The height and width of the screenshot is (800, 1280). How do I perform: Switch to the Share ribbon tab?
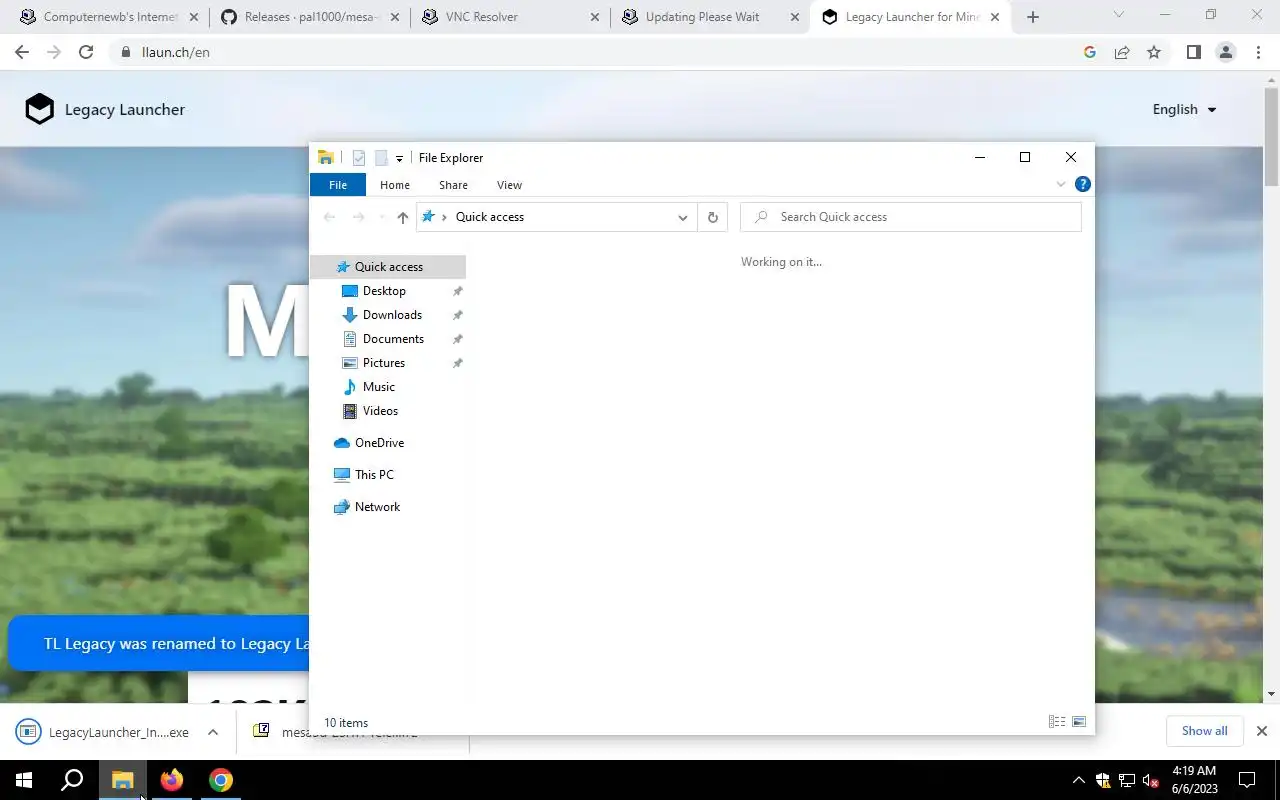[x=453, y=185]
